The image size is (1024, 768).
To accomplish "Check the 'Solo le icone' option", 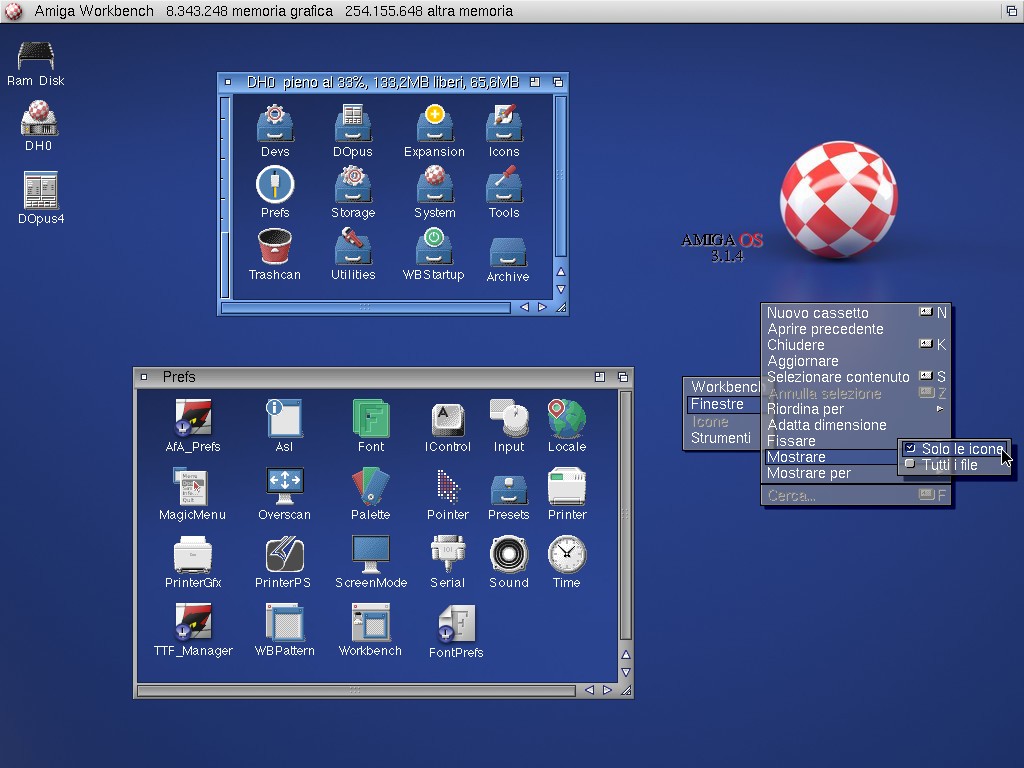I will tap(960, 449).
